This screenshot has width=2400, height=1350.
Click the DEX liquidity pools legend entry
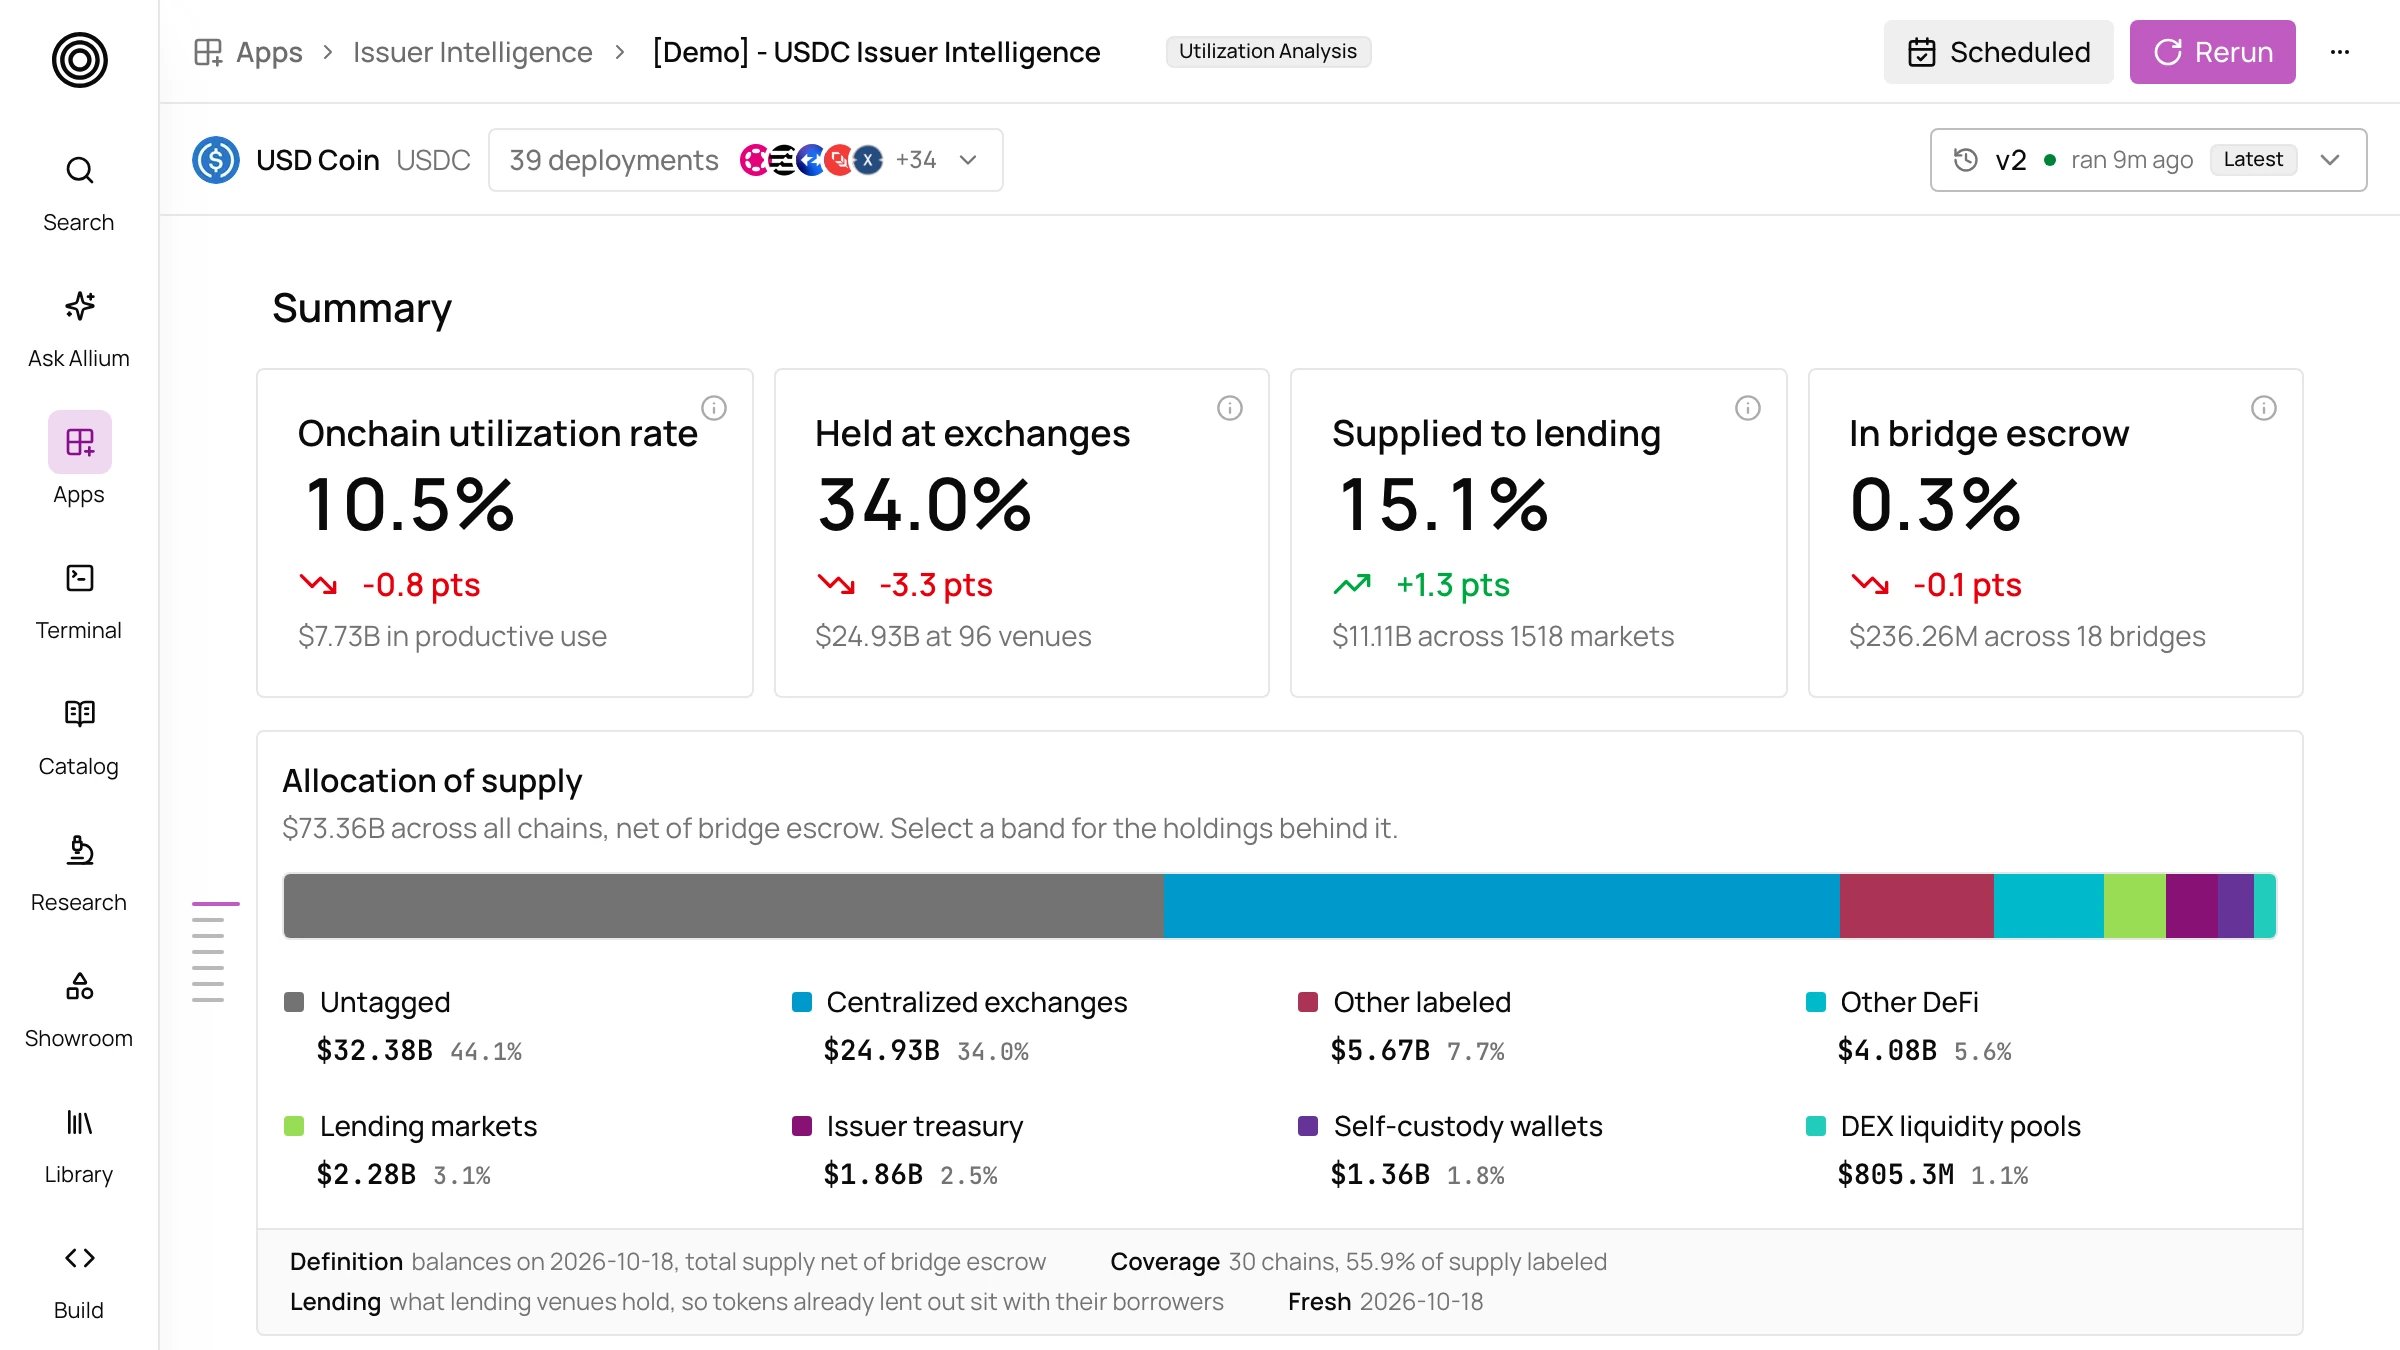1944,1150
